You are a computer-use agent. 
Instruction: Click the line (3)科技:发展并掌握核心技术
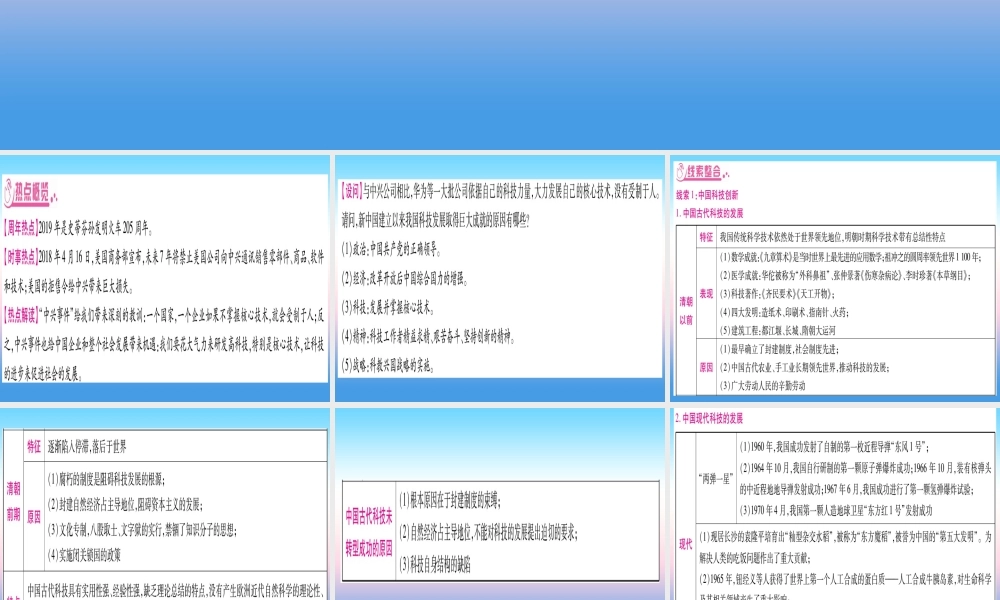pos(388,307)
